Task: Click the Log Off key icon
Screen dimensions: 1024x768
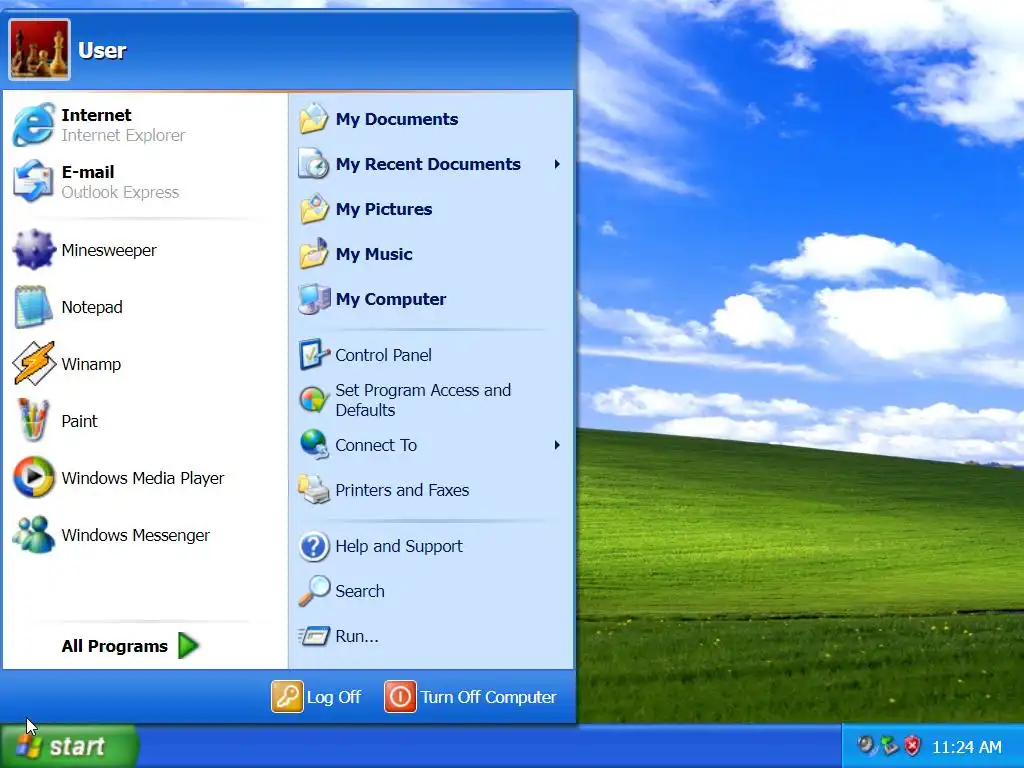Action: tap(287, 696)
